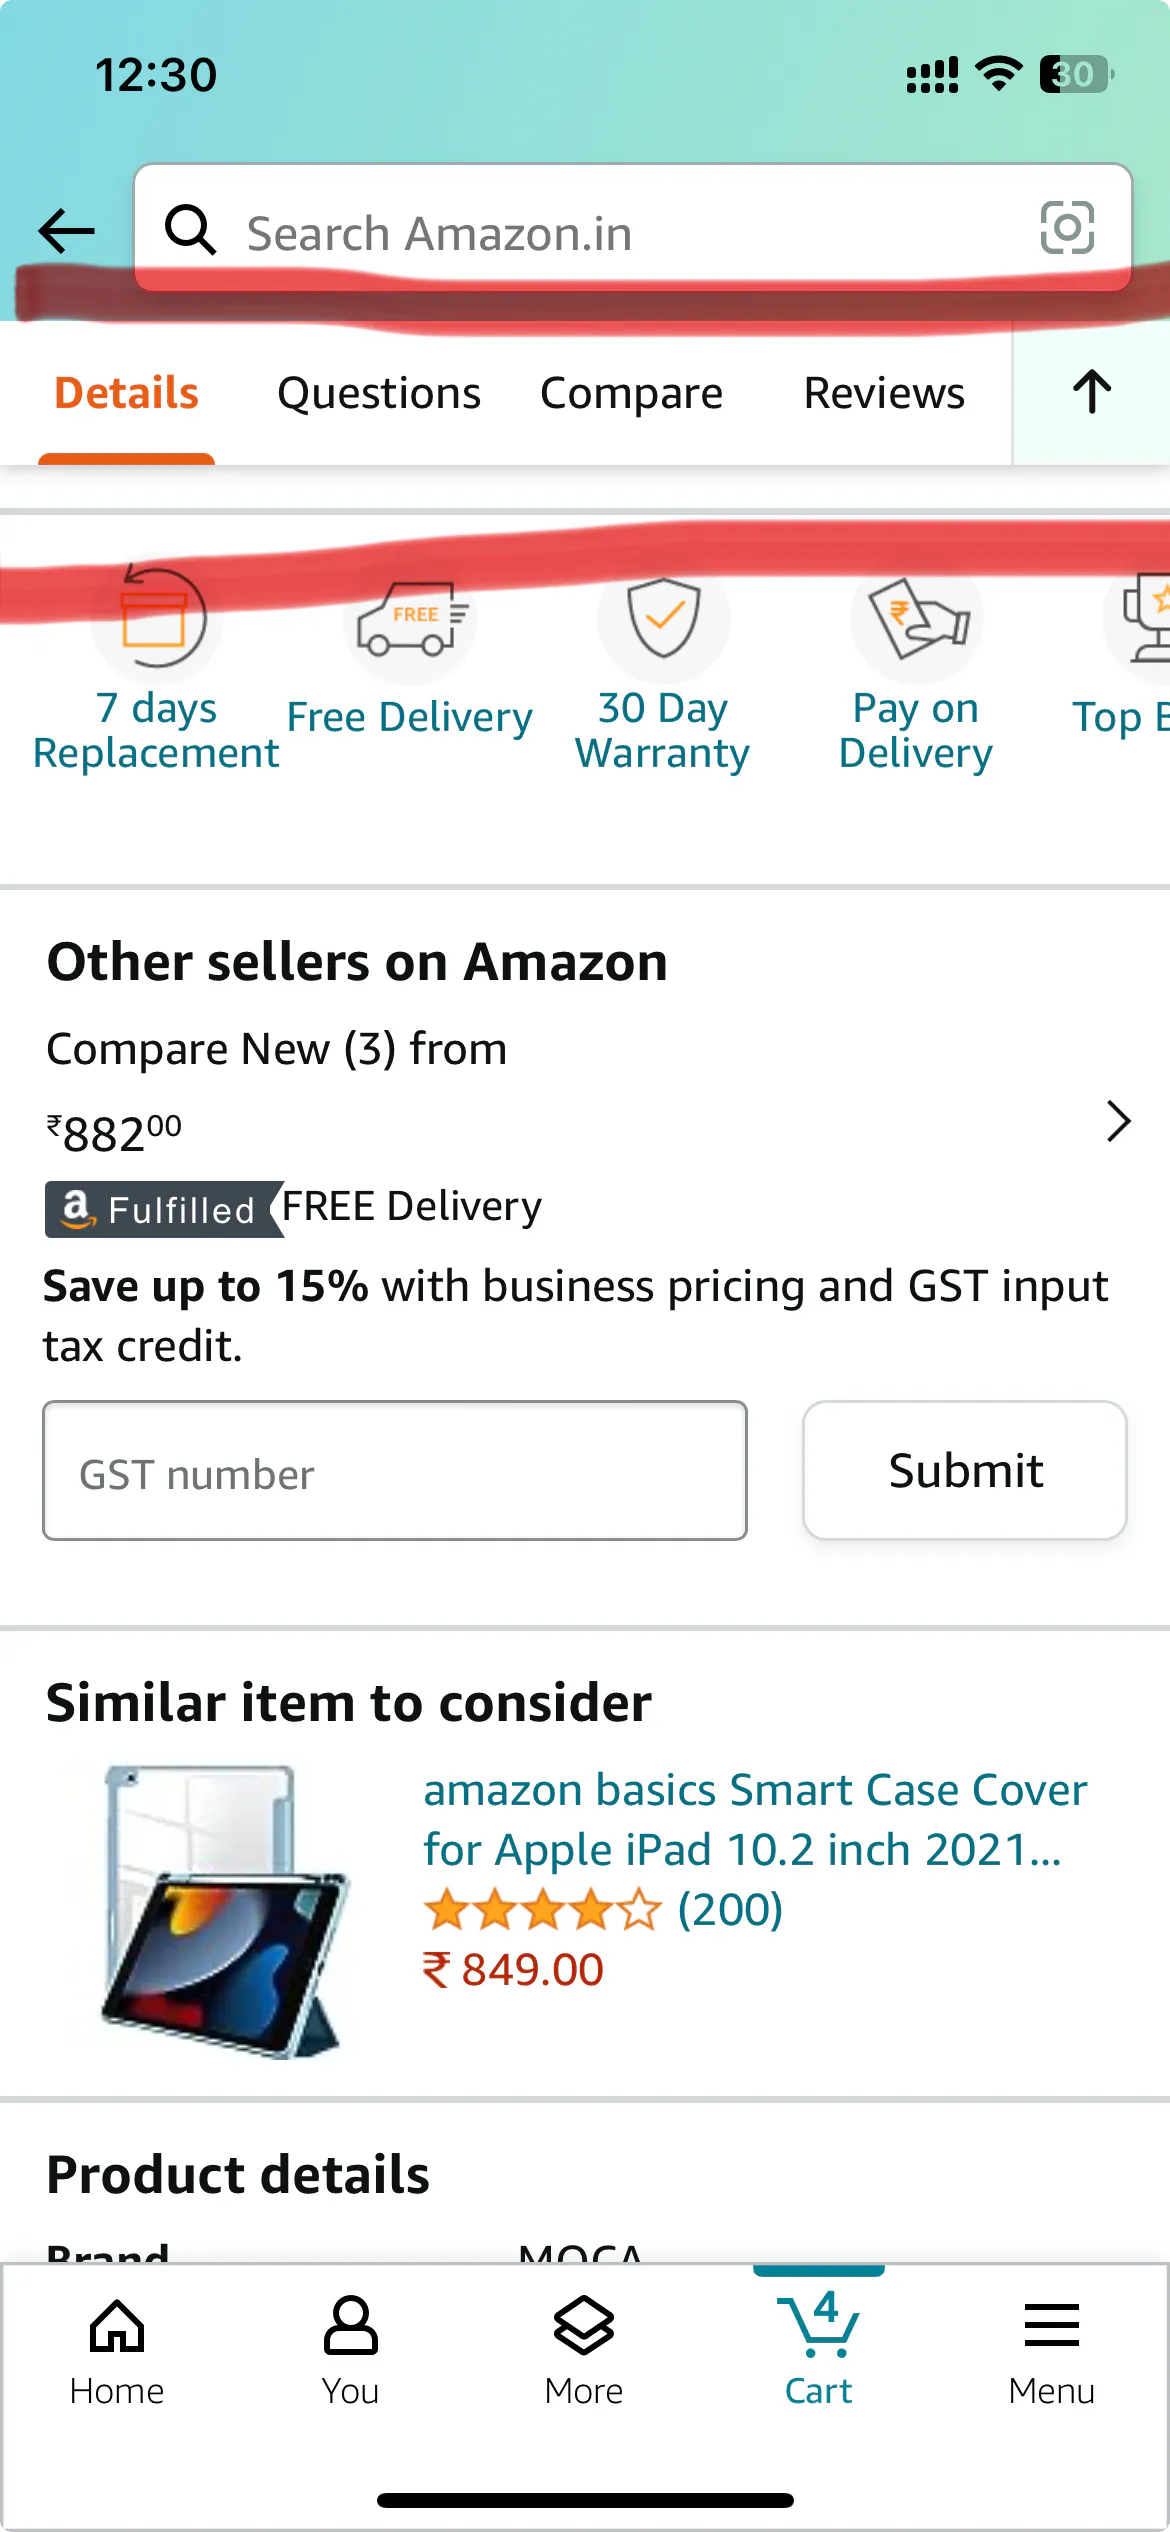Tap the back arrow to go back
This screenshot has height=2532, width=1170.
pyautogui.click(x=65, y=230)
